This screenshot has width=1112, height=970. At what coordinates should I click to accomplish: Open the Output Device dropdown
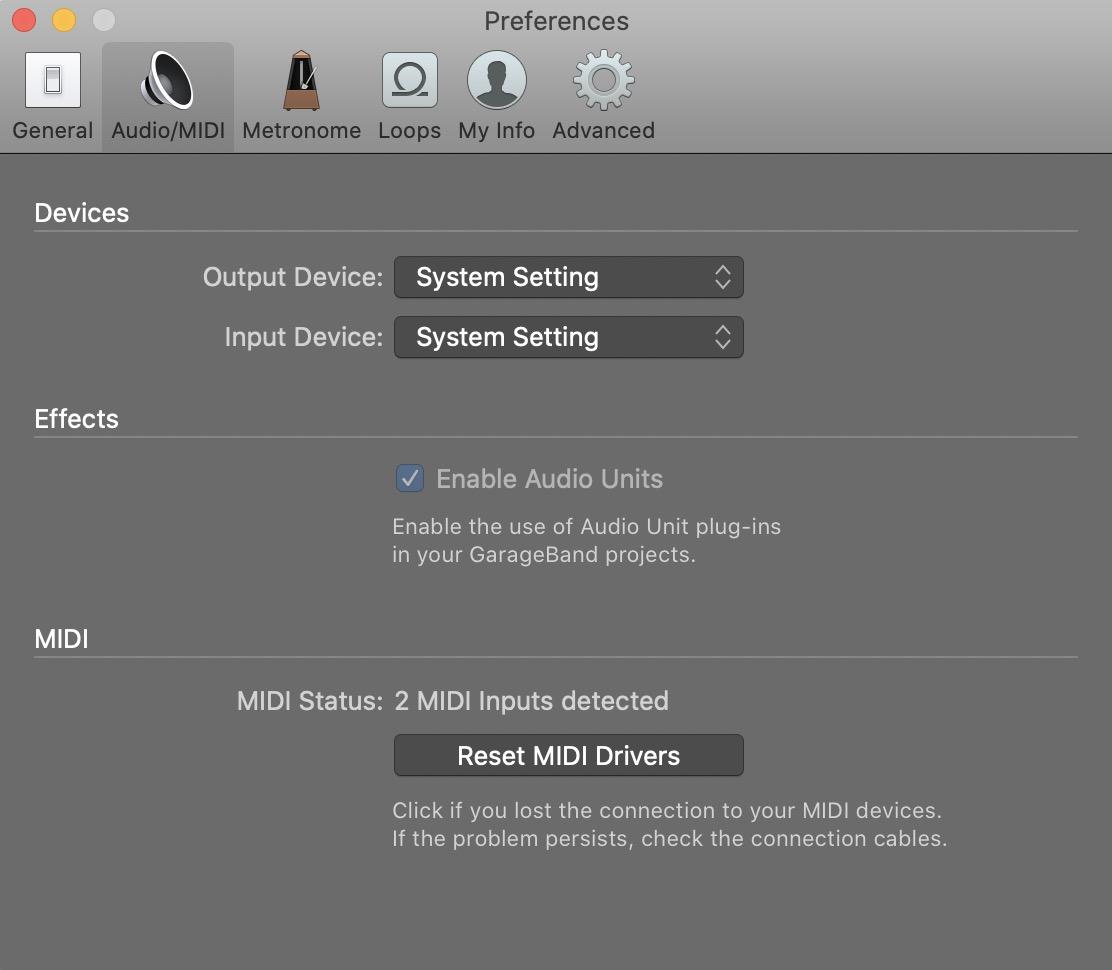point(567,277)
